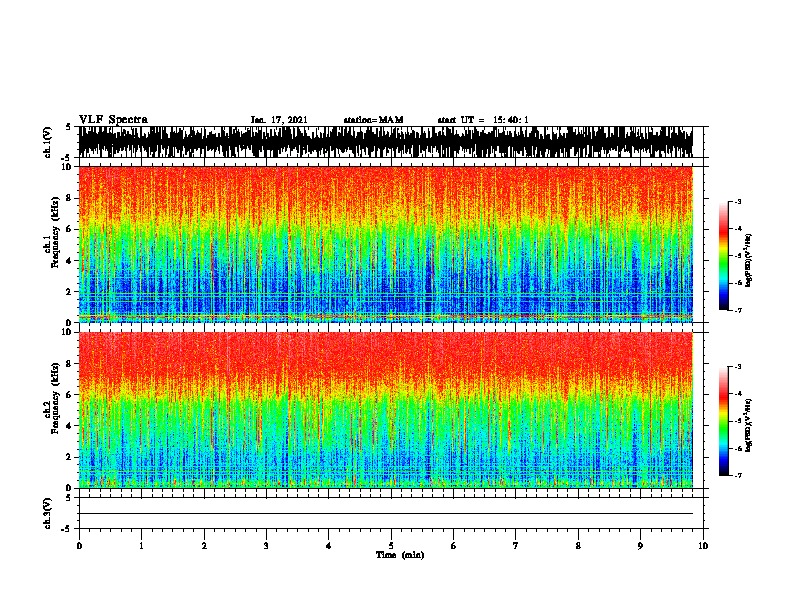Click the "Time (min)" axis title
792x612 pixels.
pyautogui.click(x=400, y=555)
